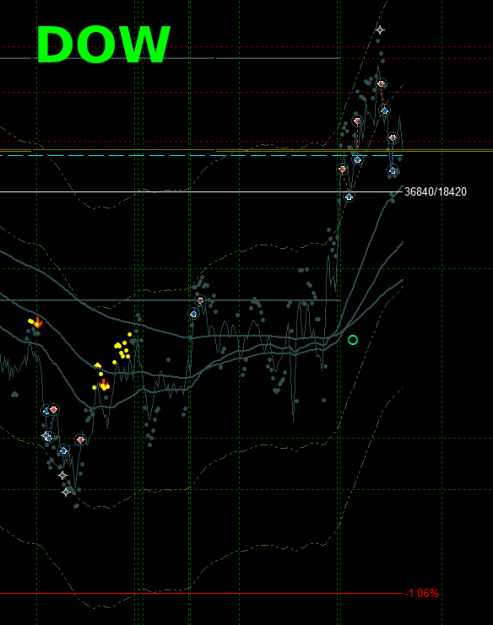Click the red marker on the mid-chart gray line
493x625 pixels.
[x=200, y=301]
